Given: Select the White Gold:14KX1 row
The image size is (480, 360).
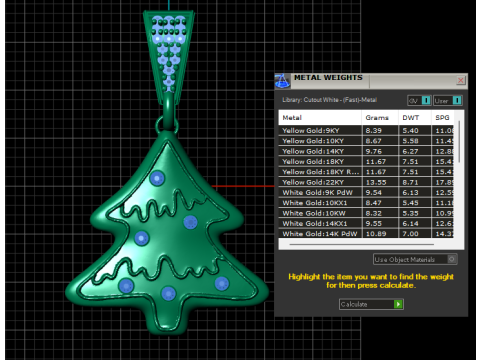Looking at the screenshot, I should tap(366, 223).
